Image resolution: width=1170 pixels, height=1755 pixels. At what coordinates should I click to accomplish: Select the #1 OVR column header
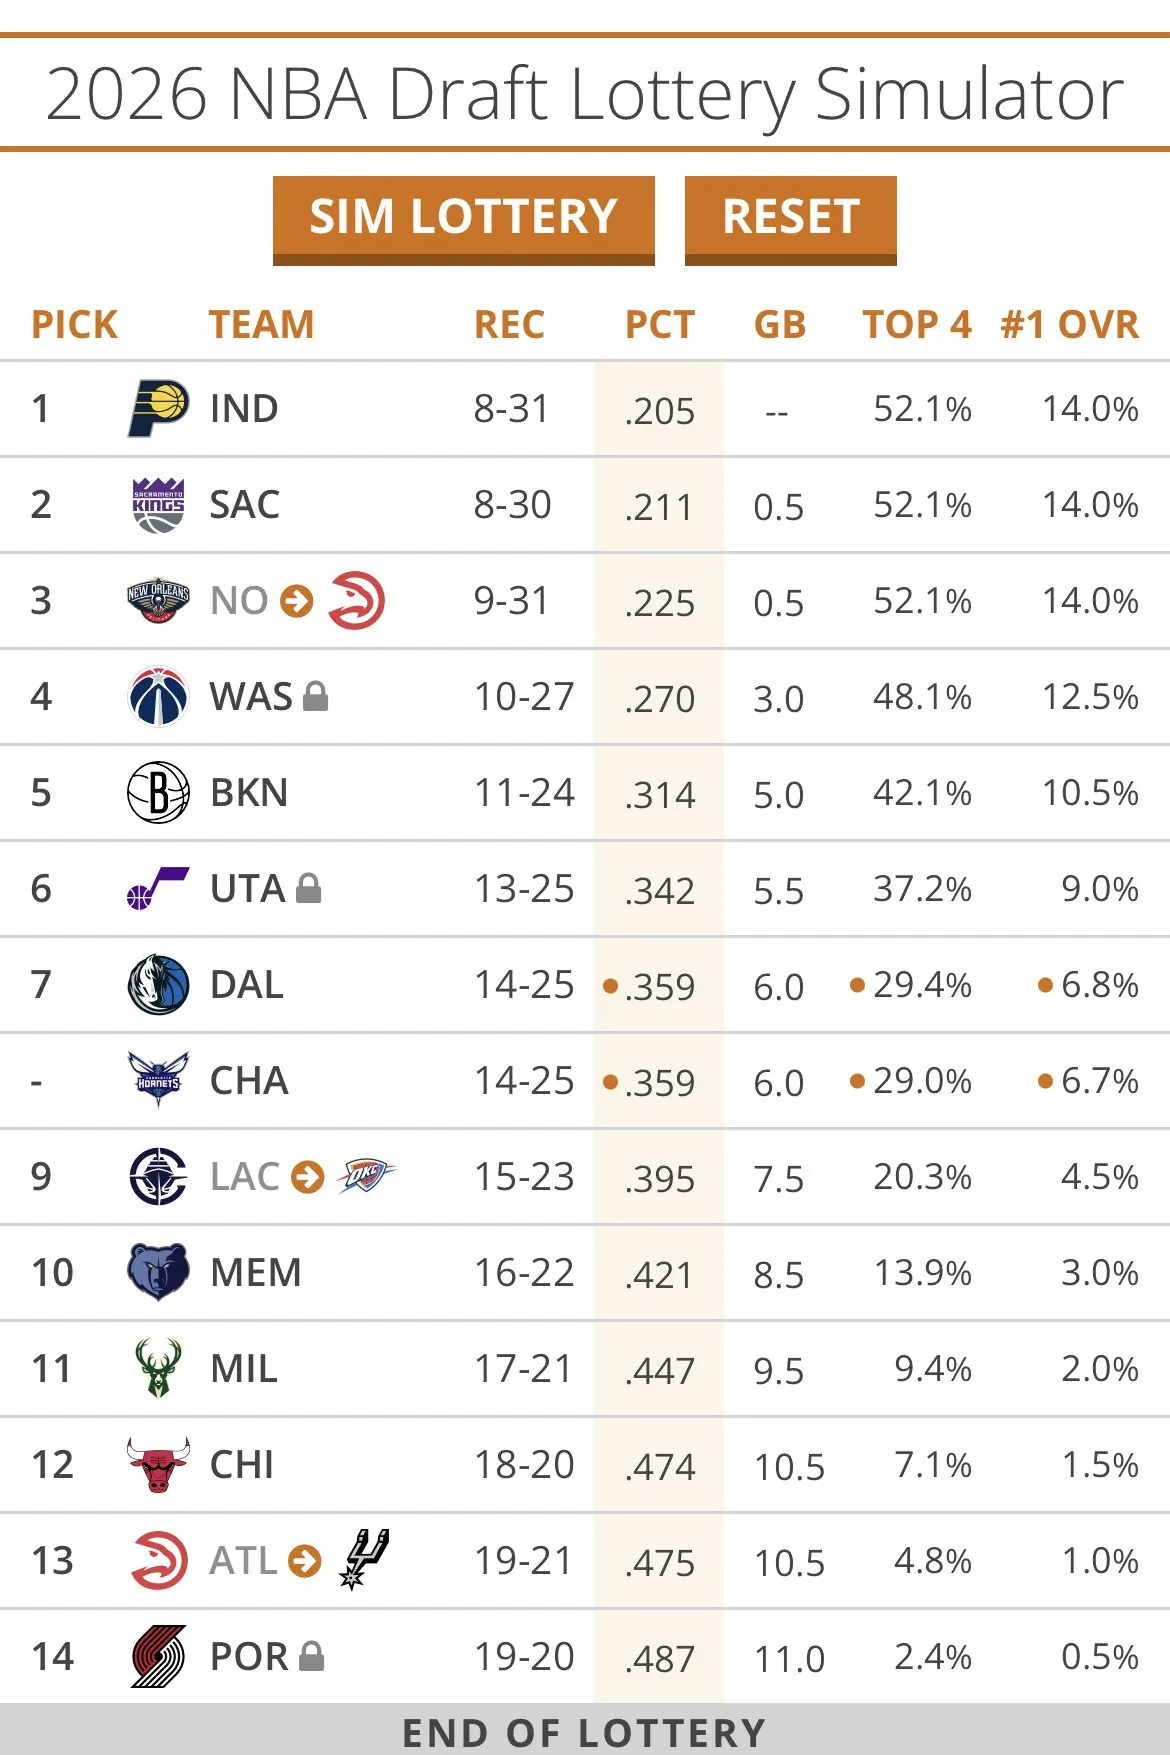tap(1070, 325)
